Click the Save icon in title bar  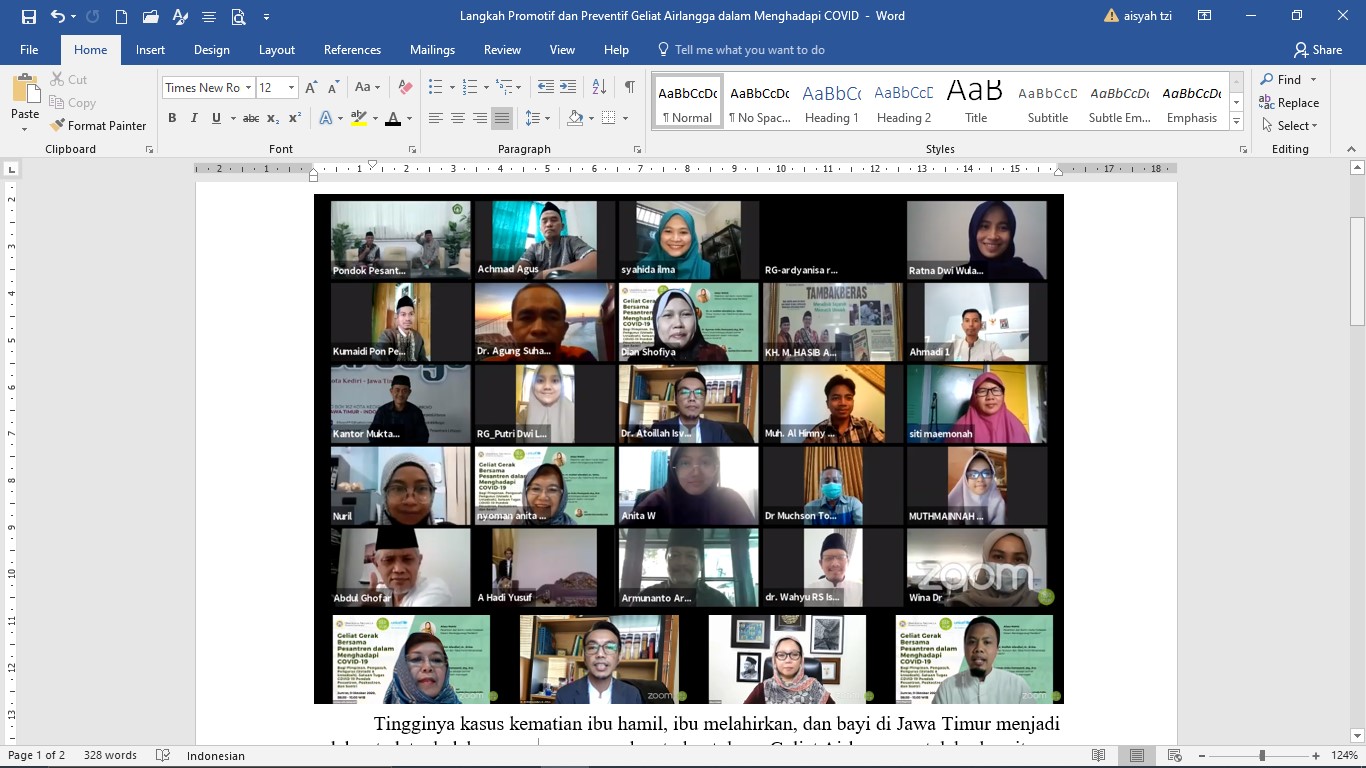[x=28, y=16]
